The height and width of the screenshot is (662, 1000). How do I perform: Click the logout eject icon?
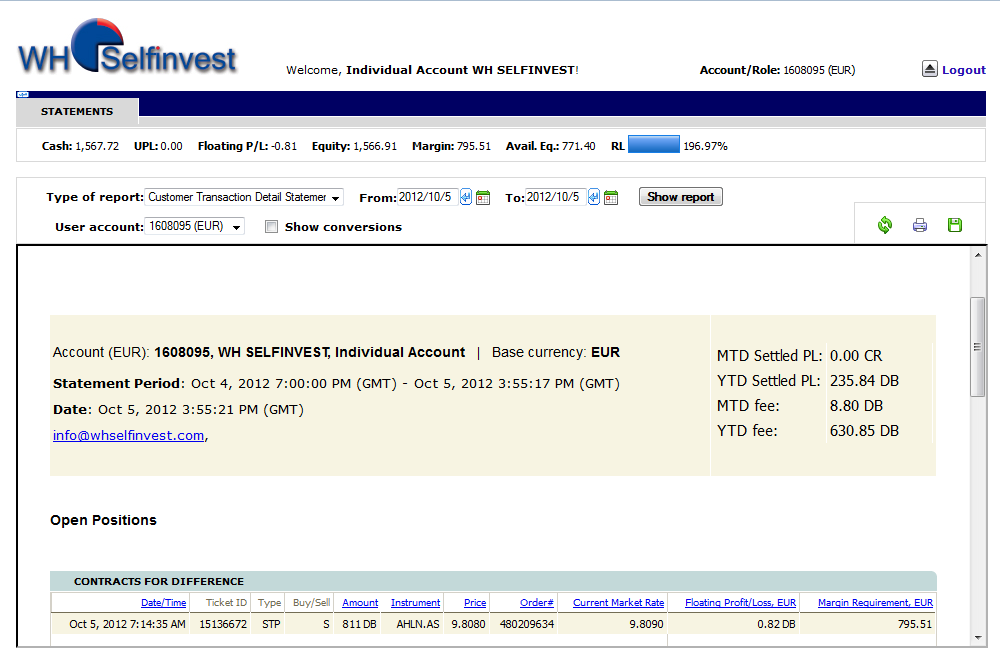[x=930, y=69]
